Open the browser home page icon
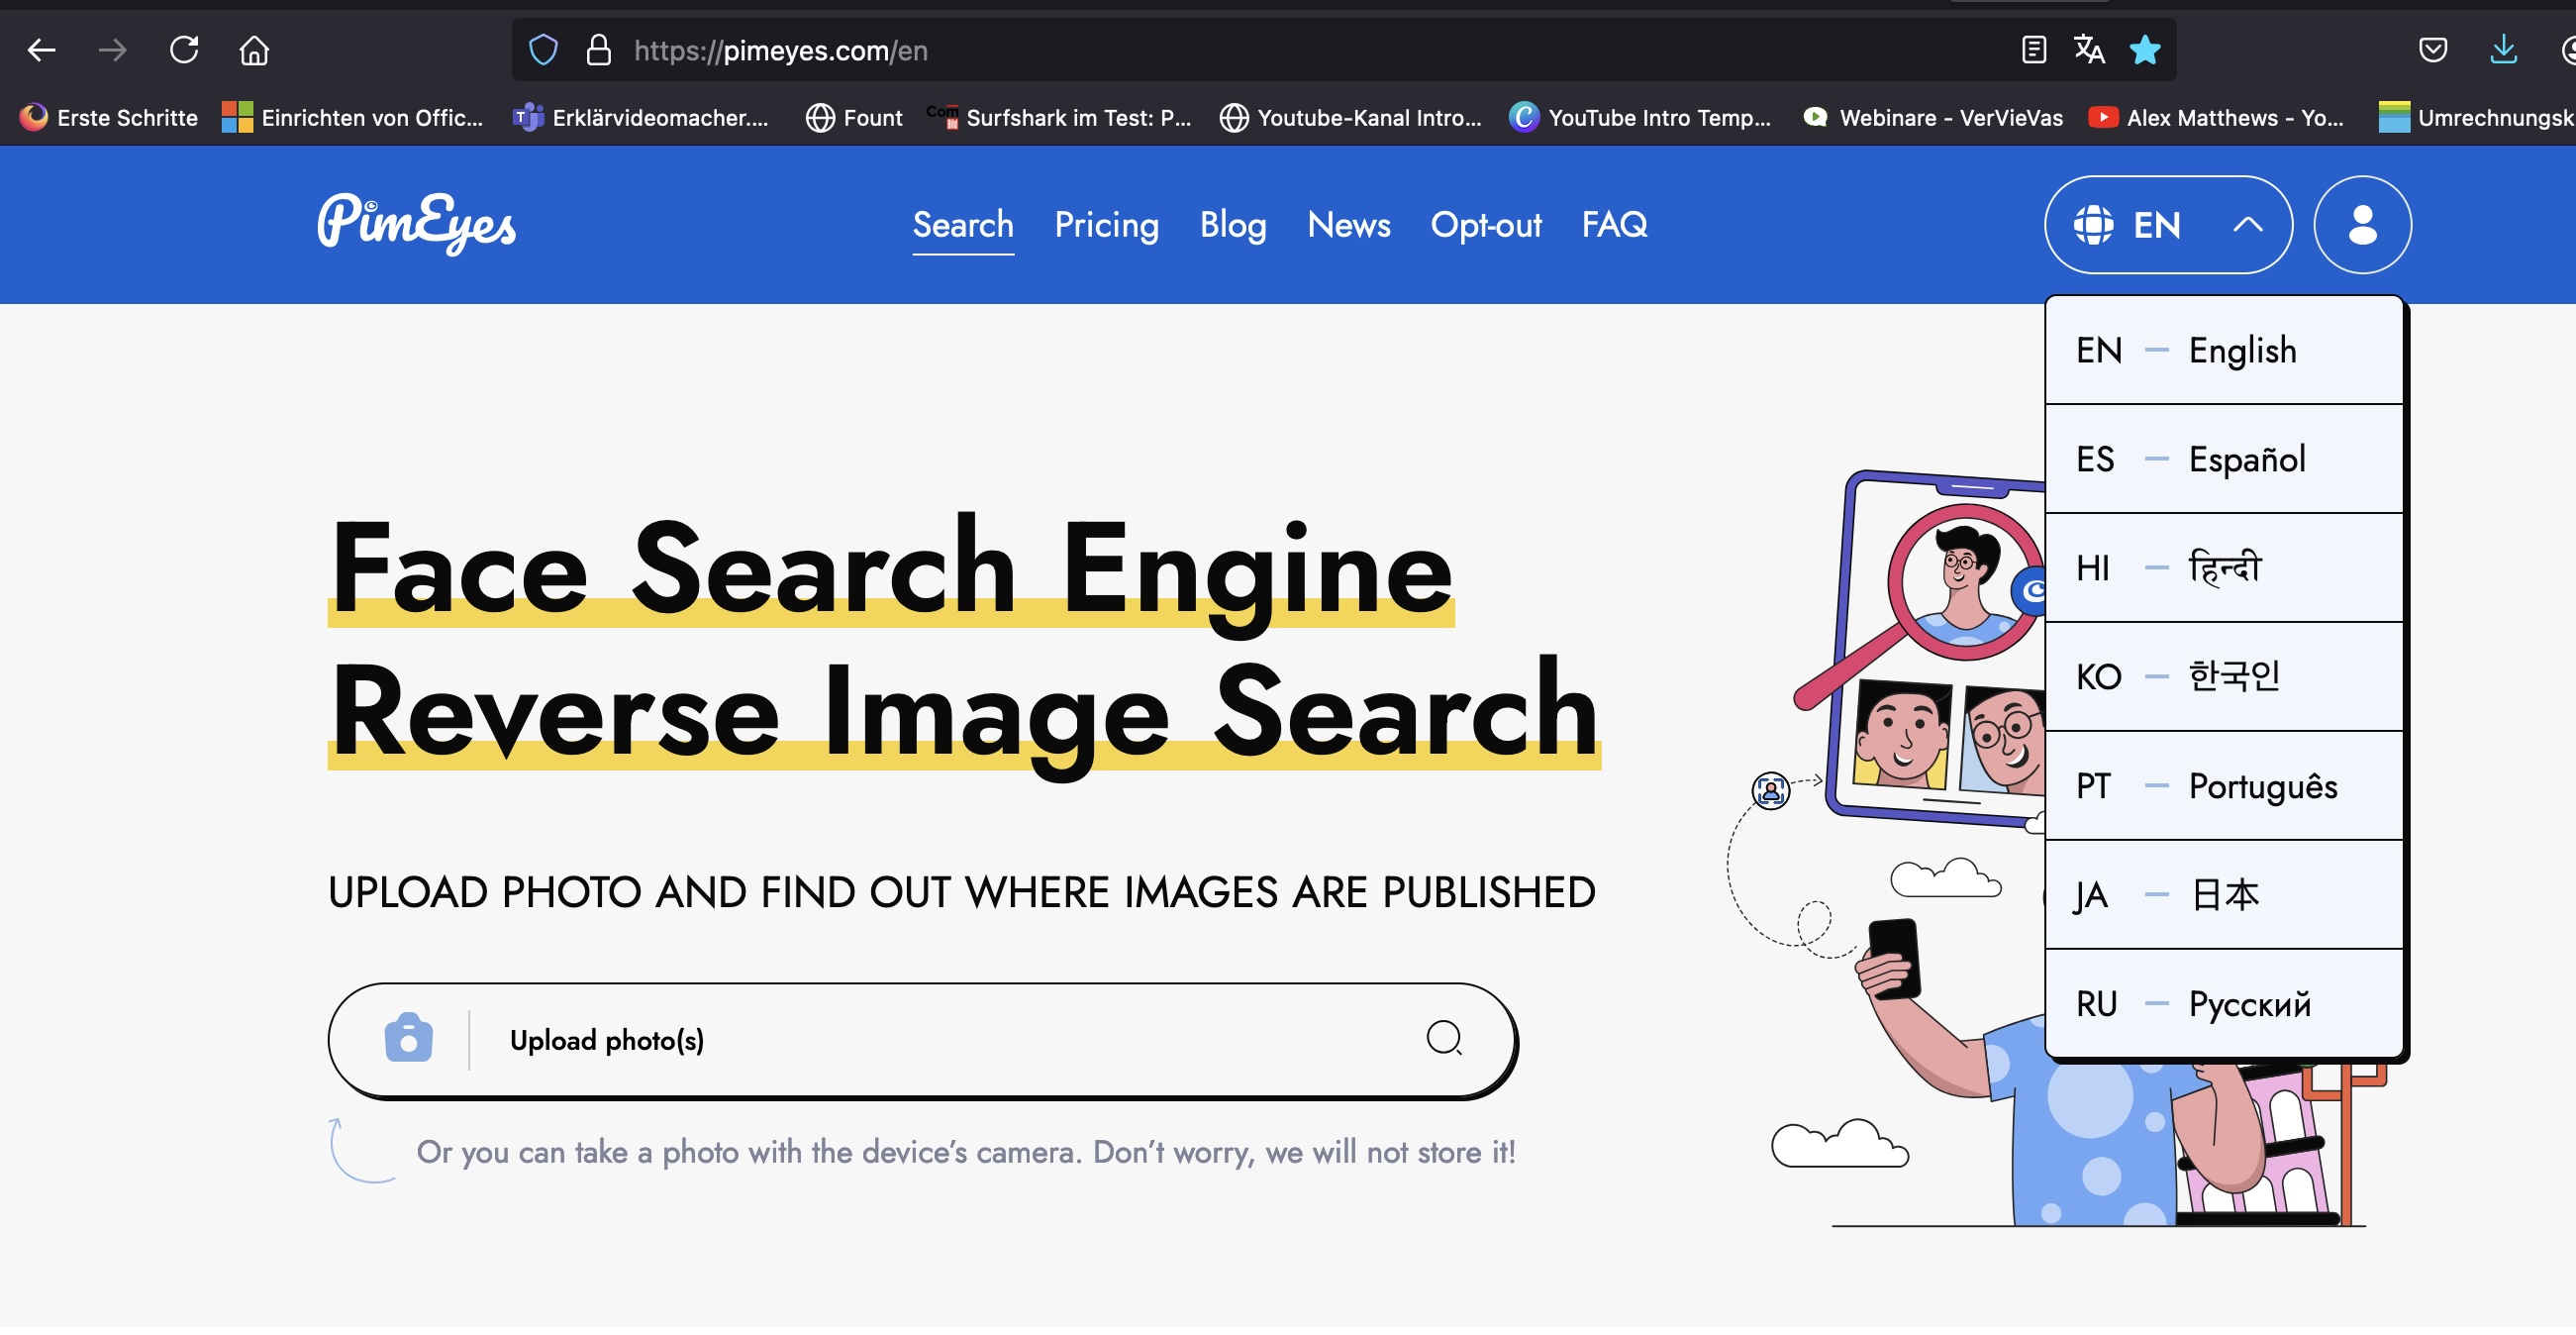Image resolution: width=2576 pixels, height=1335 pixels. [x=254, y=49]
